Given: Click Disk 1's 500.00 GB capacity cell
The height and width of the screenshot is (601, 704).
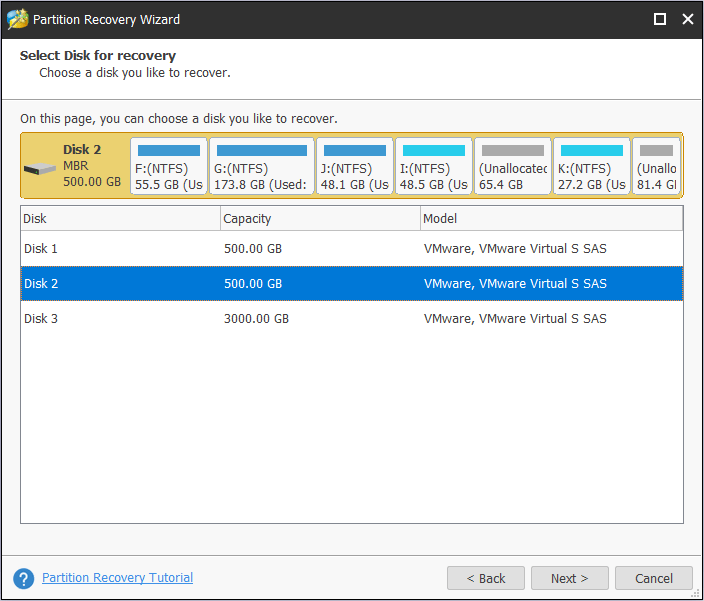Looking at the screenshot, I should click(x=253, y=249).
